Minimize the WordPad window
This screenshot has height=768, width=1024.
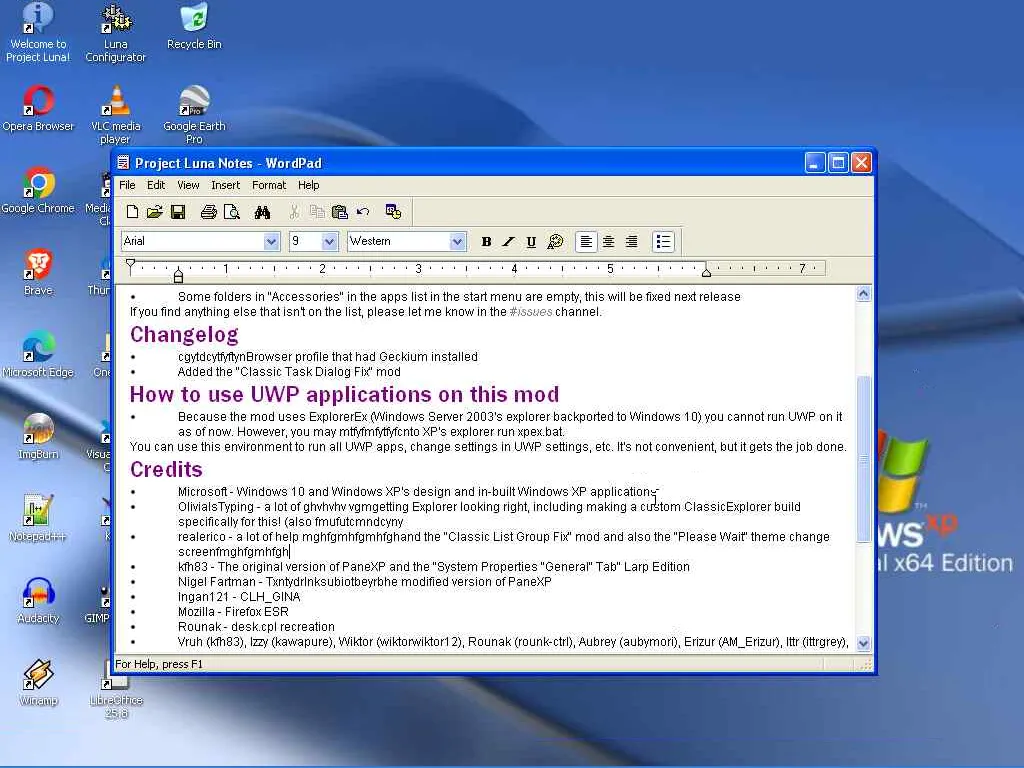[814, 163]
